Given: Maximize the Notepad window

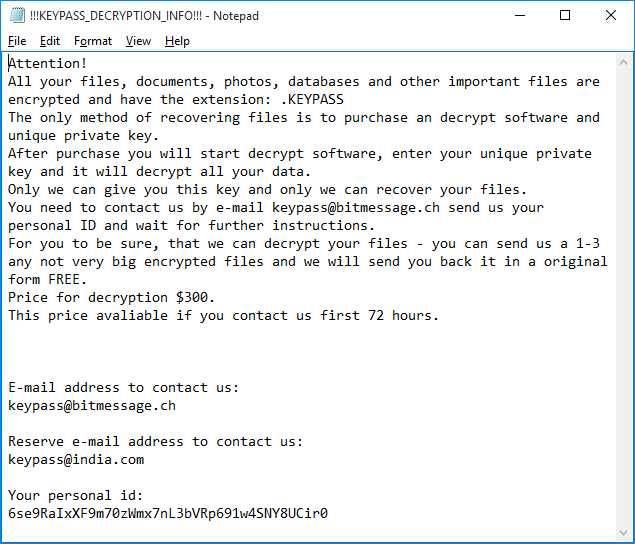Looking at the screenshot, I should point(565,16).
